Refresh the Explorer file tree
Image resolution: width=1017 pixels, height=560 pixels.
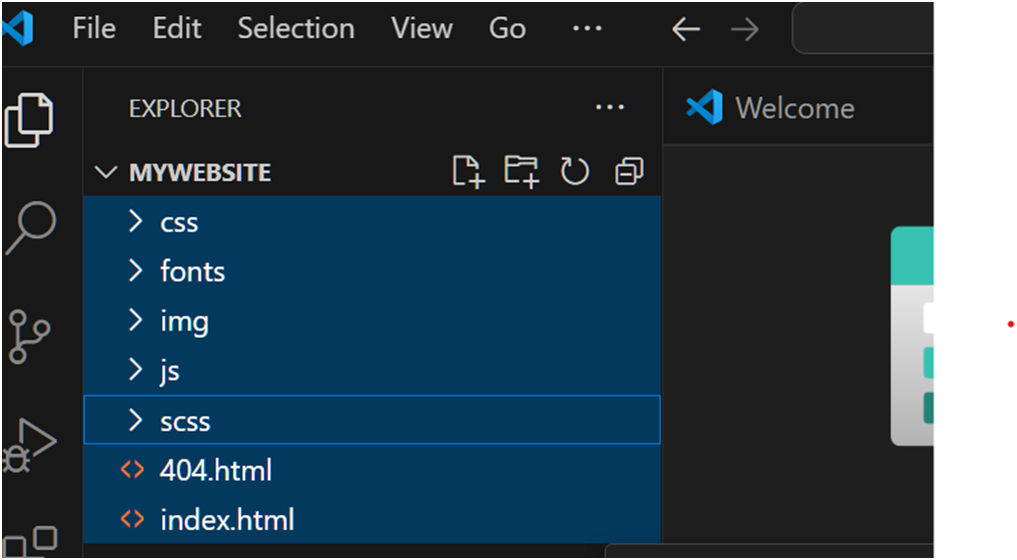[575, 172]
